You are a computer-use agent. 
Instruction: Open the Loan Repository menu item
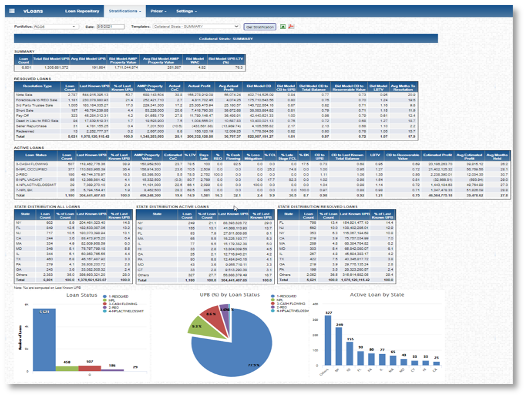pyautogui.click(x=82, y=11)
